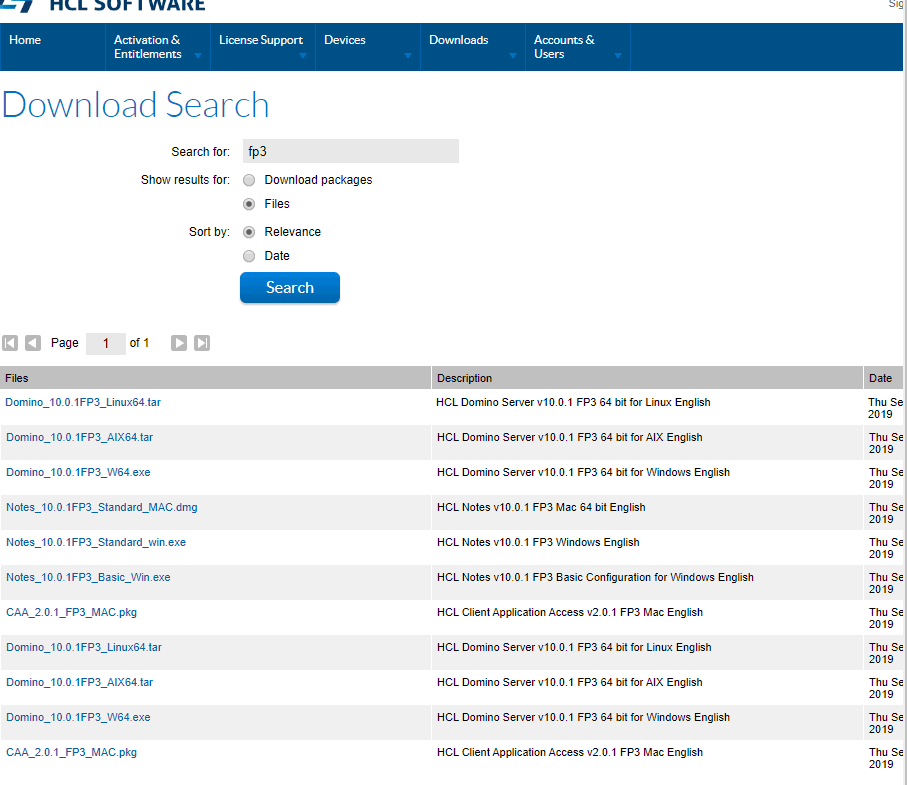The width and height of the screenshot is (907, 785).
Task: Sort results by Date
Action: tap(249, 256)
